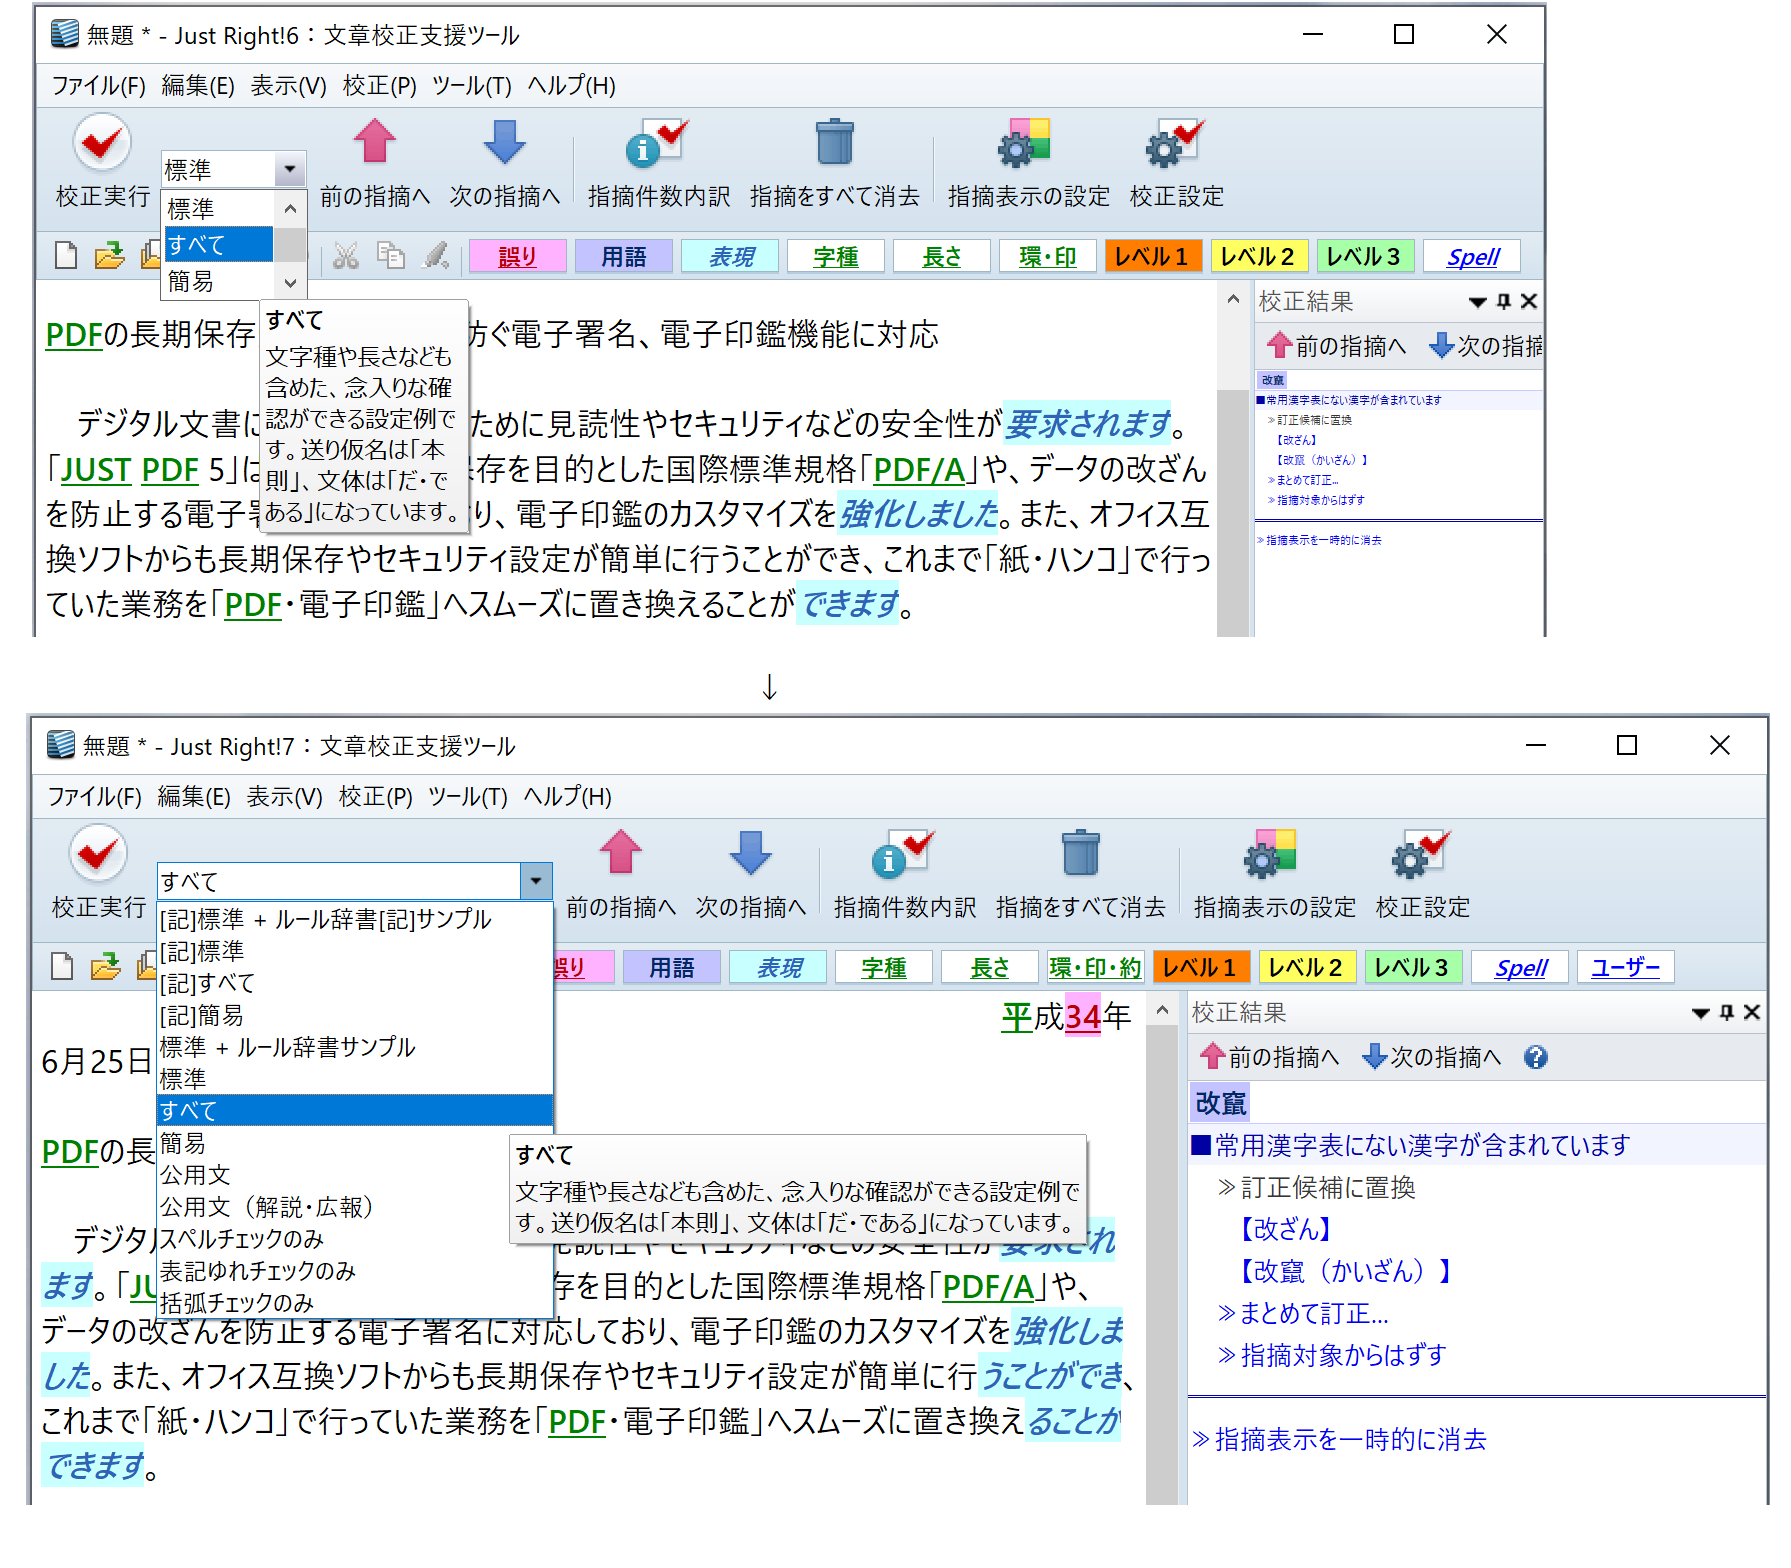
Task: Click the paste brush icon in Just Right!6
Action: point(437,256)
